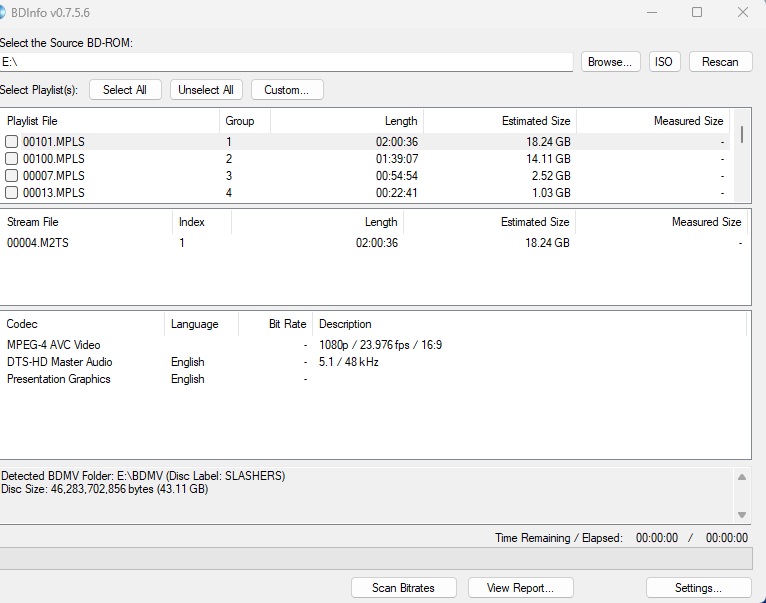Select the 00004.M2TS stream file row
766x603 pixels.
click(x=375, y=243)
